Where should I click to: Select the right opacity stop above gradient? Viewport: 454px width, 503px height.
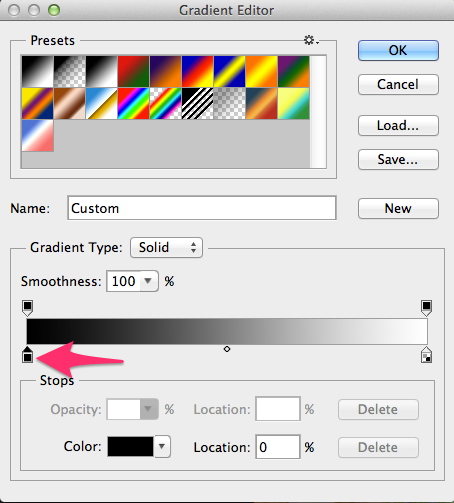pos(426,308)
